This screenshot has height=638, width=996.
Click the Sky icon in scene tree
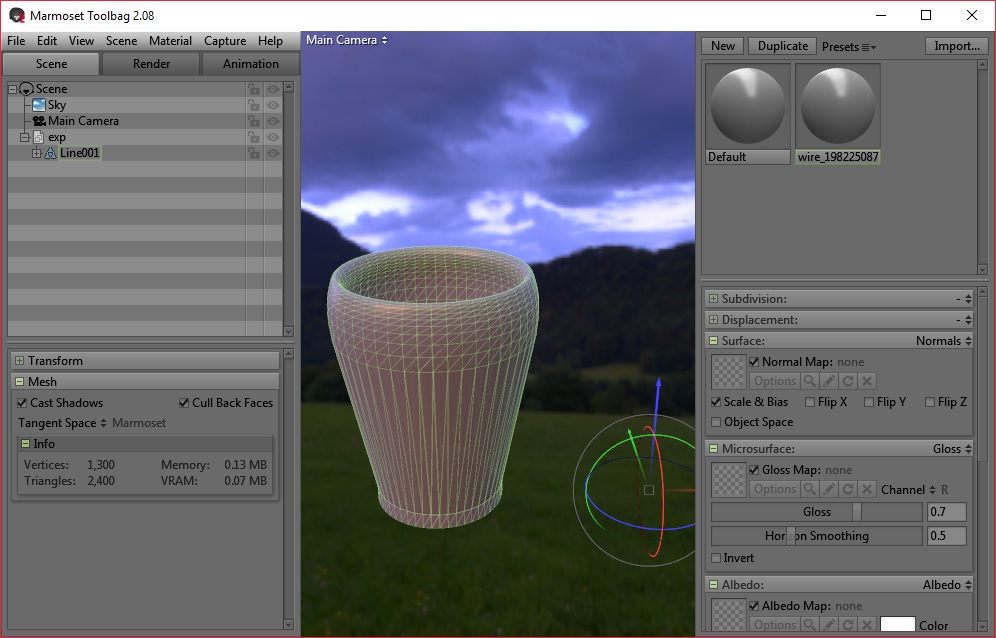pyautogui.click(x=39, y=105)
